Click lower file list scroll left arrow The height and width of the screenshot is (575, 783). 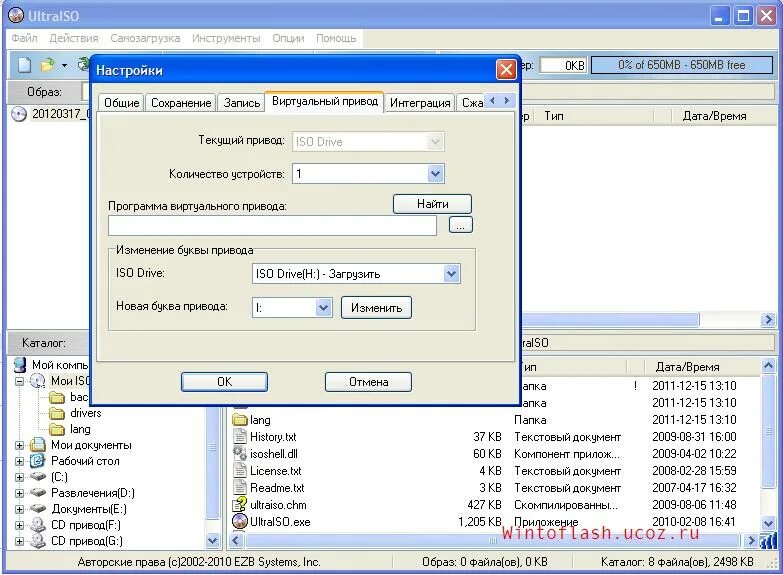(x=237, y=541)
